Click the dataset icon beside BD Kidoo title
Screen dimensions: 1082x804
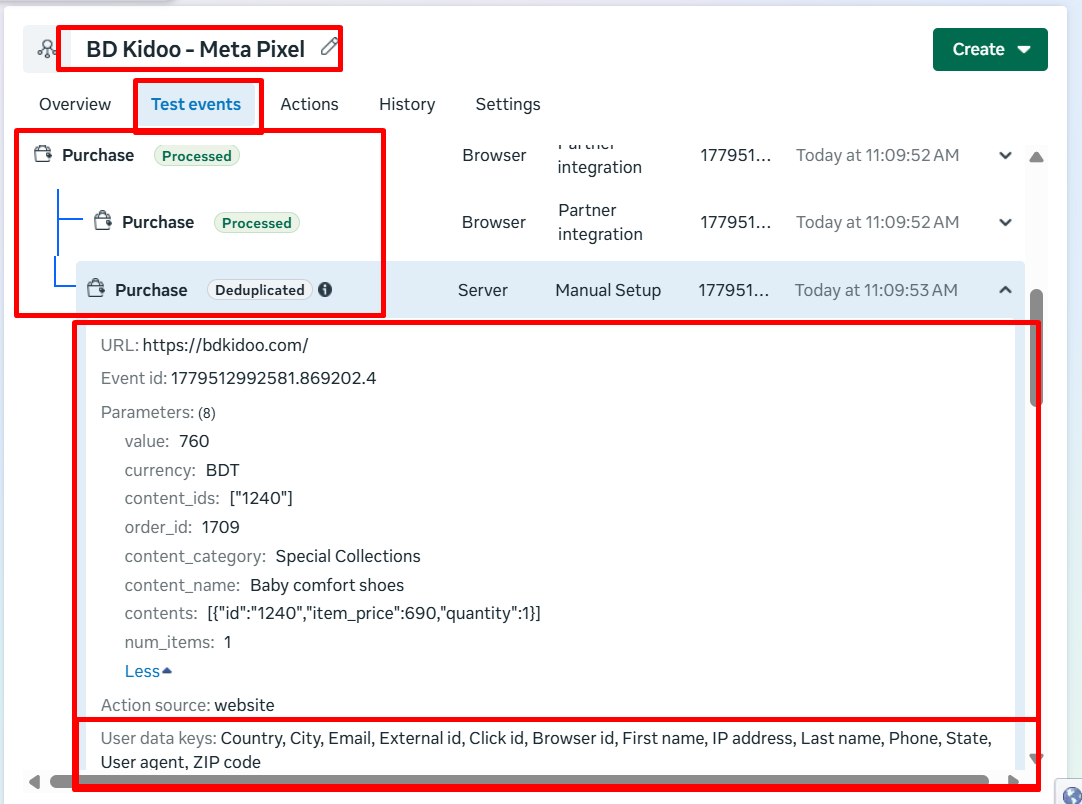tap(46, 49)
